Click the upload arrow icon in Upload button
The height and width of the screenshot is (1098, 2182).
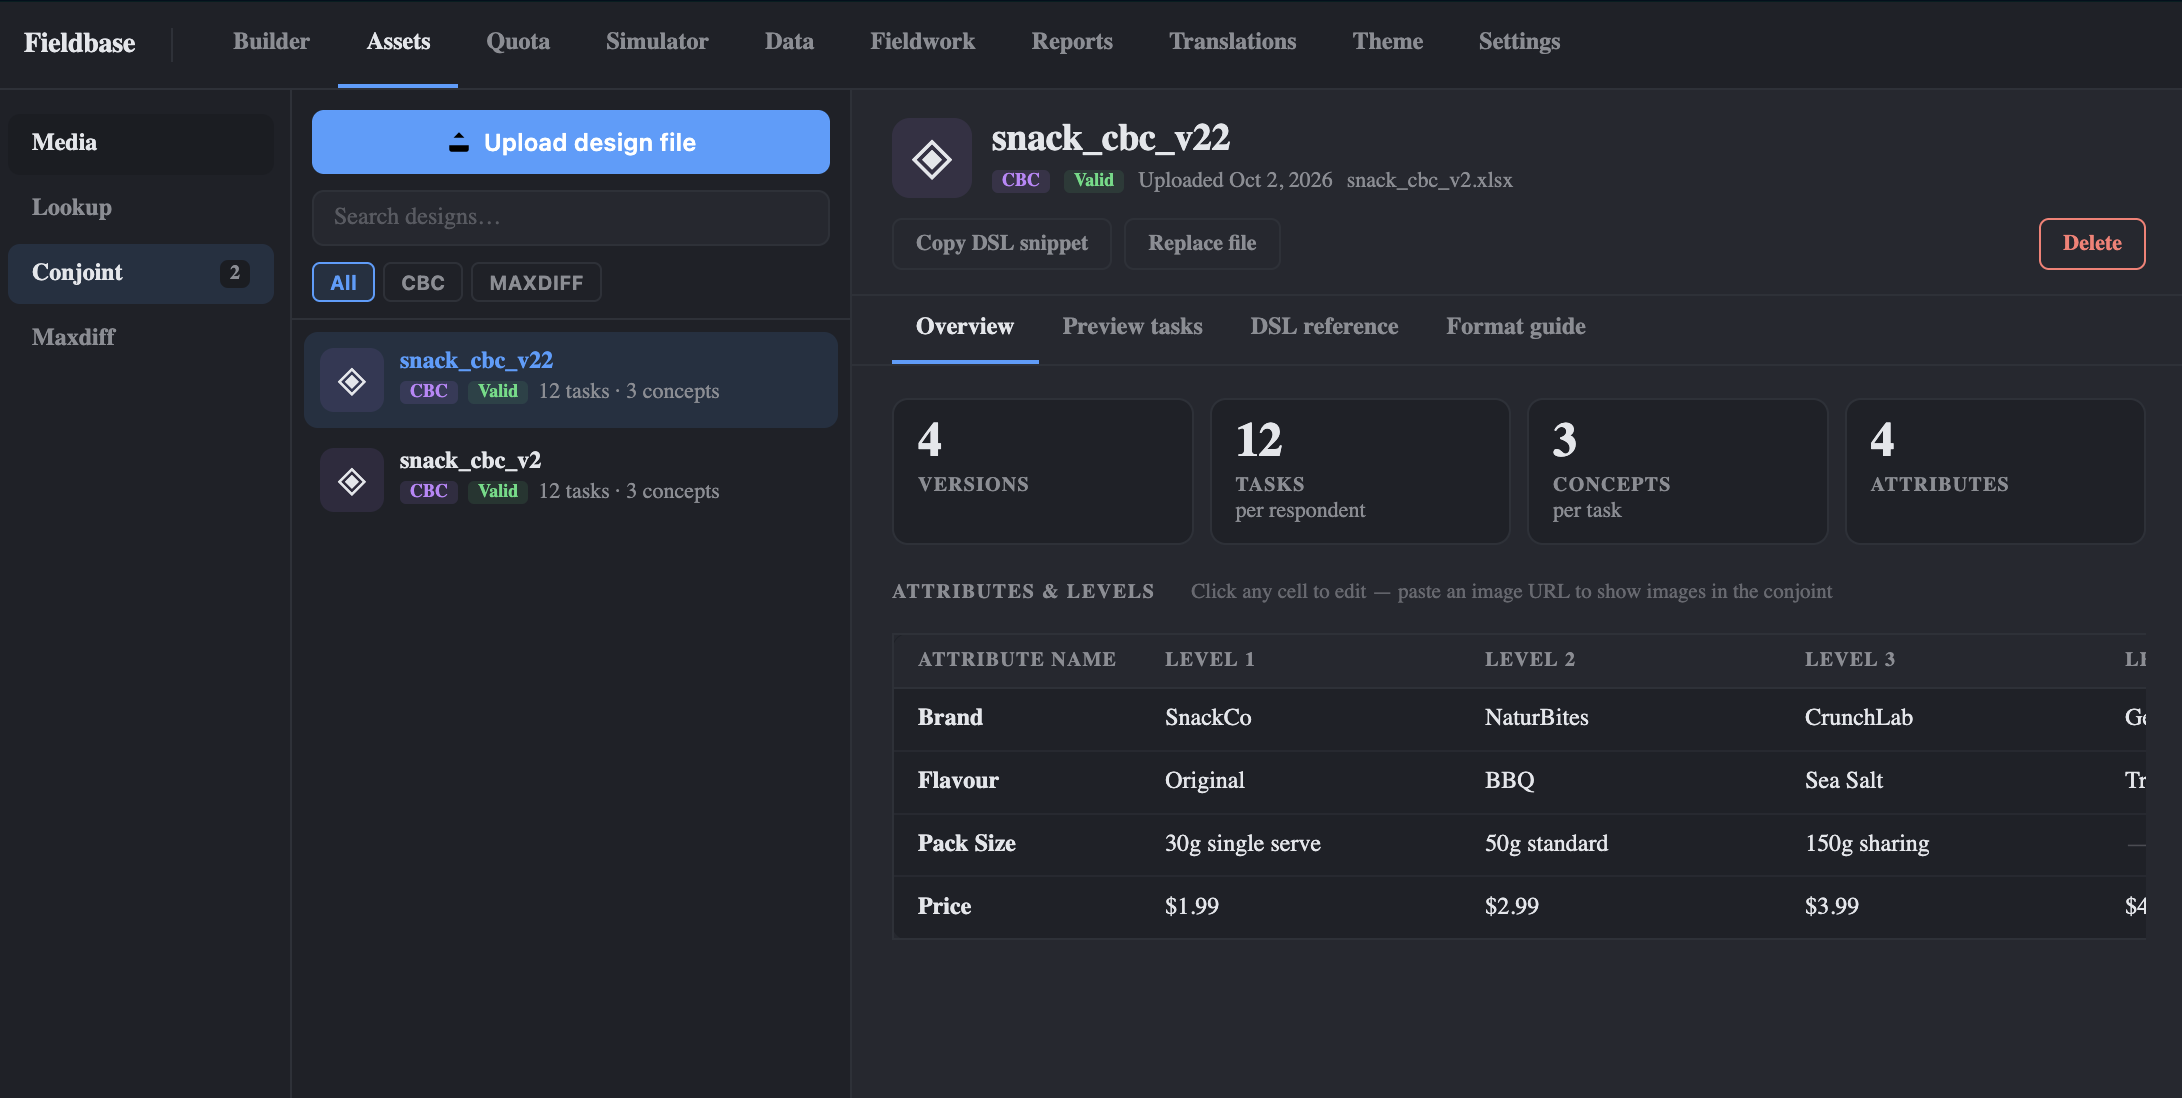tap(459, 142)
